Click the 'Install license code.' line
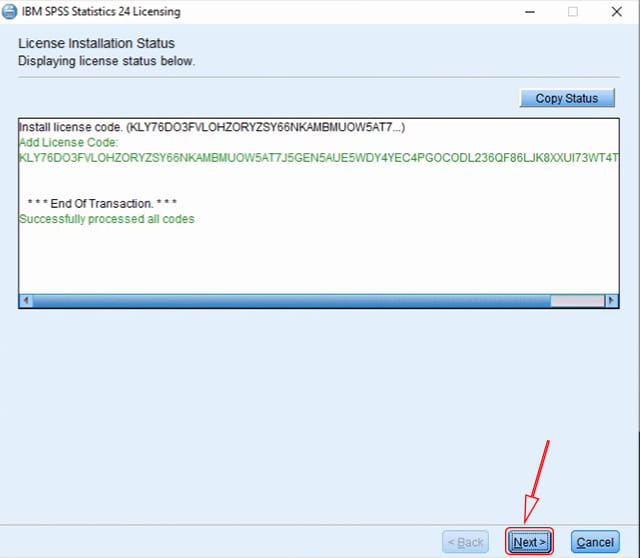This screenshot has height=558, width=640. pyautogui.click(x=212, y=127)
